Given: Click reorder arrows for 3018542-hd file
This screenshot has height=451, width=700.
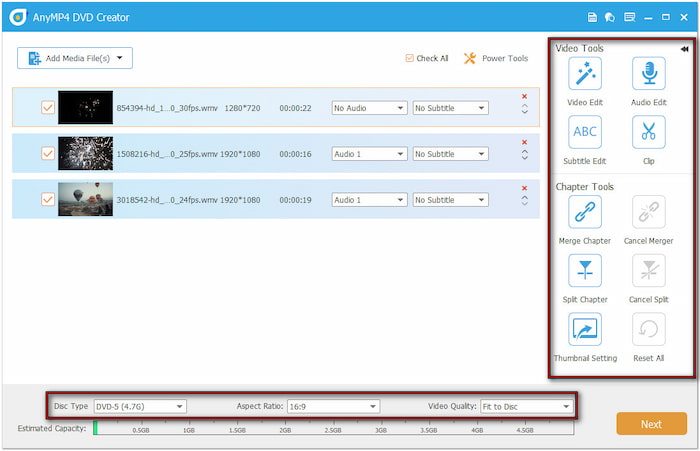Looking at the screenshot, I should pos(525,200).
